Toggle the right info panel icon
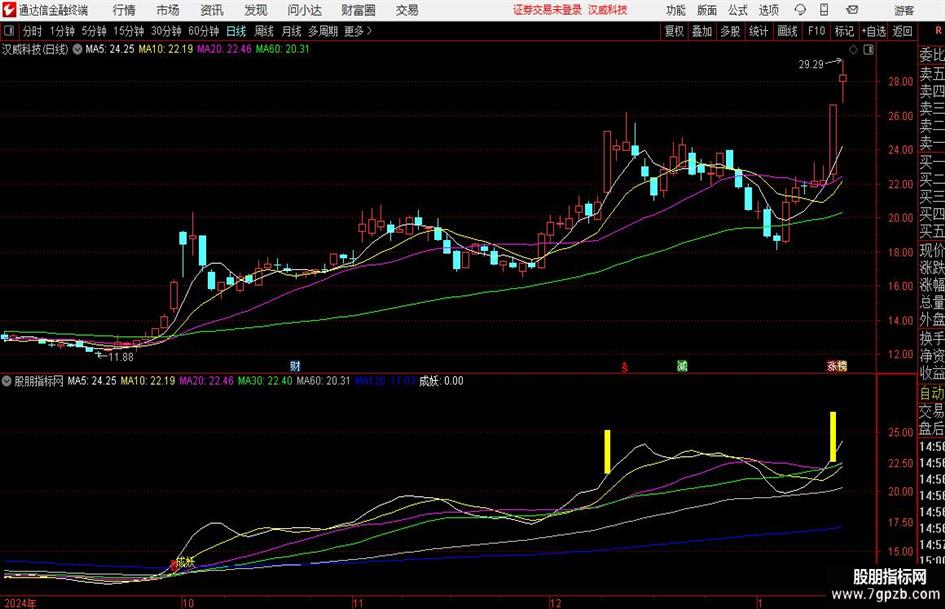This screenshot has height=609, width=945. click(x=868, y=49)
